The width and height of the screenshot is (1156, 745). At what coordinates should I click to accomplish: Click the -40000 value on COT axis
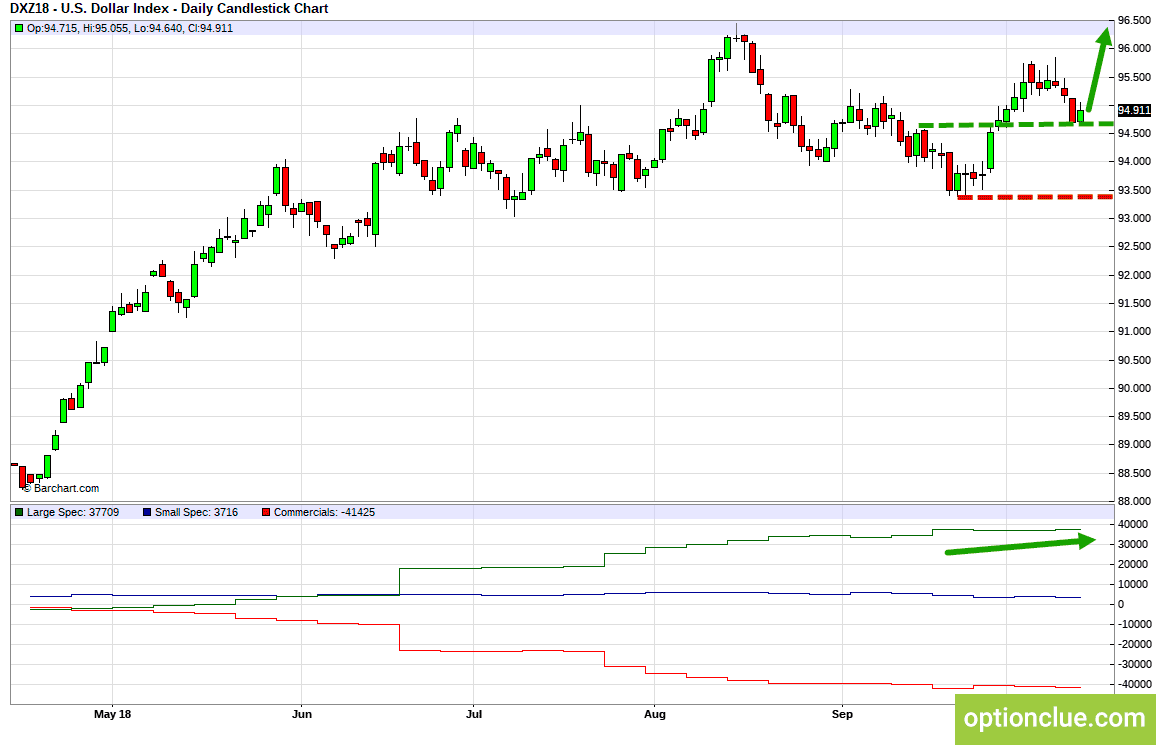pyautogui.click(x=1133, y=684)
